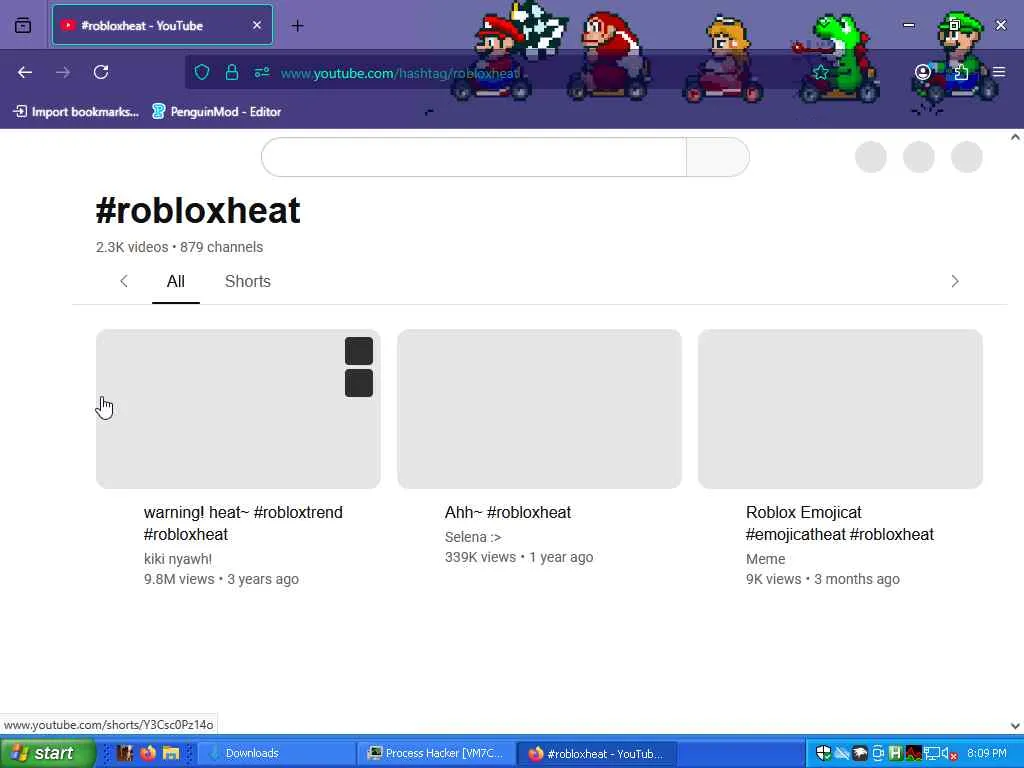
Task: Select the All tab
Action: click(176, 281)
